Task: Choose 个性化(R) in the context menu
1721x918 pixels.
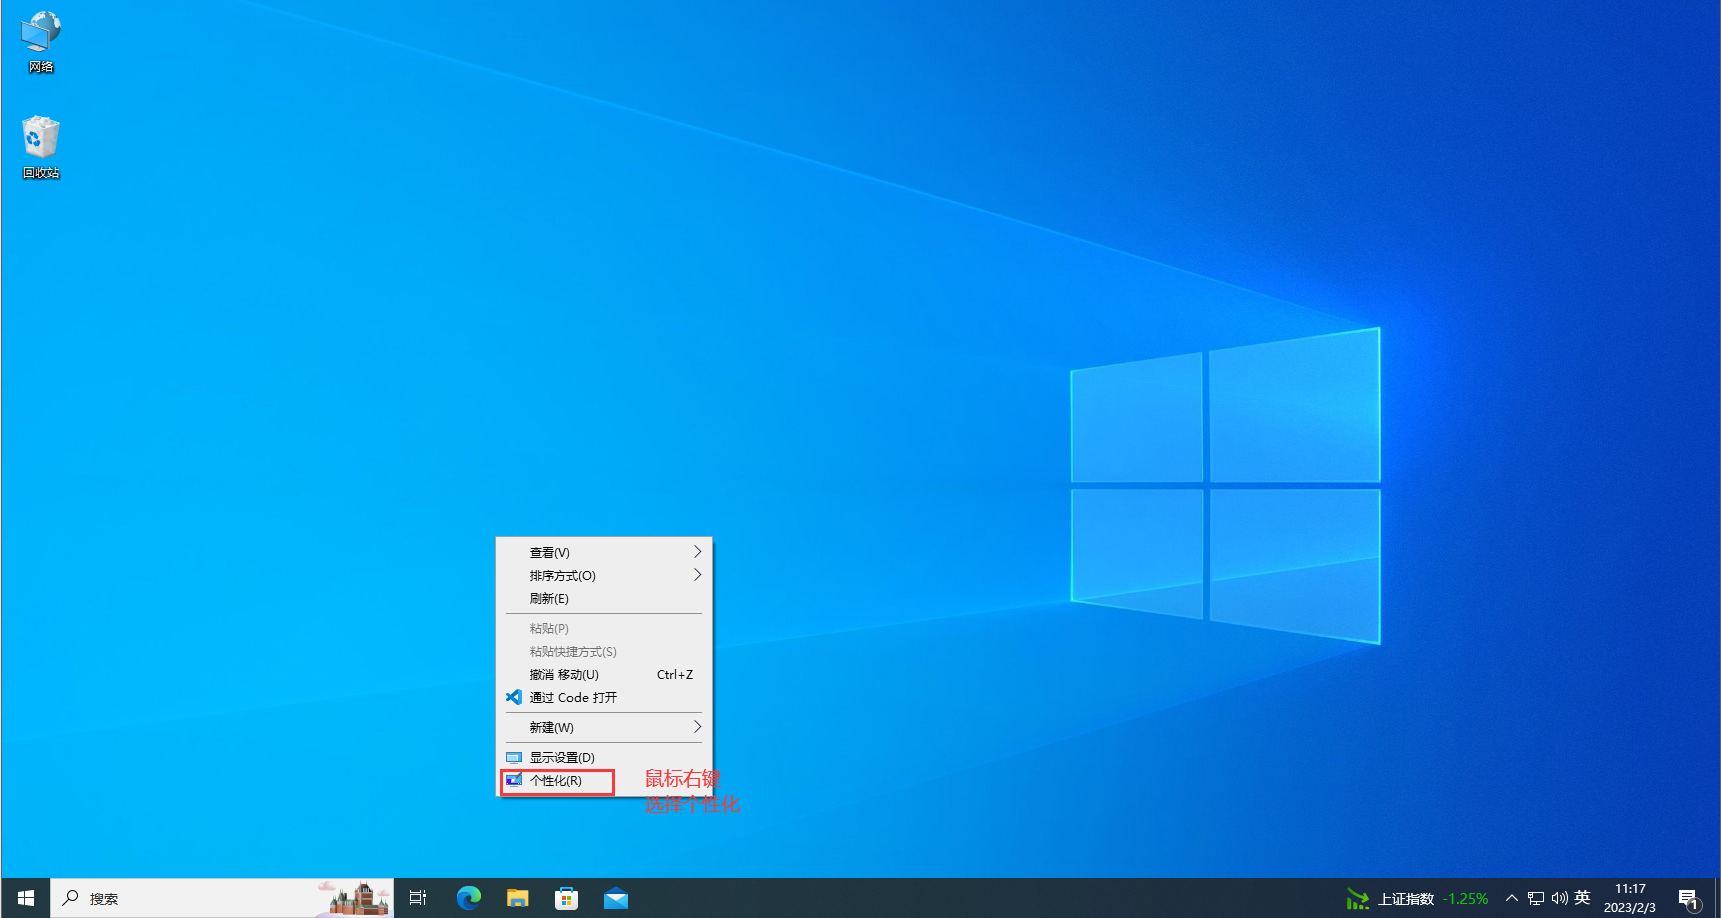Action: pos(604,780)
